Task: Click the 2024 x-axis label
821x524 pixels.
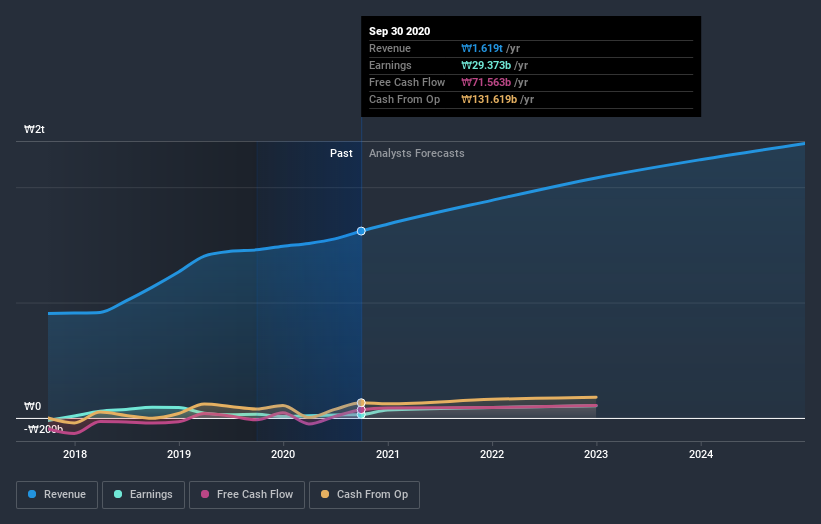Action: 701,454
